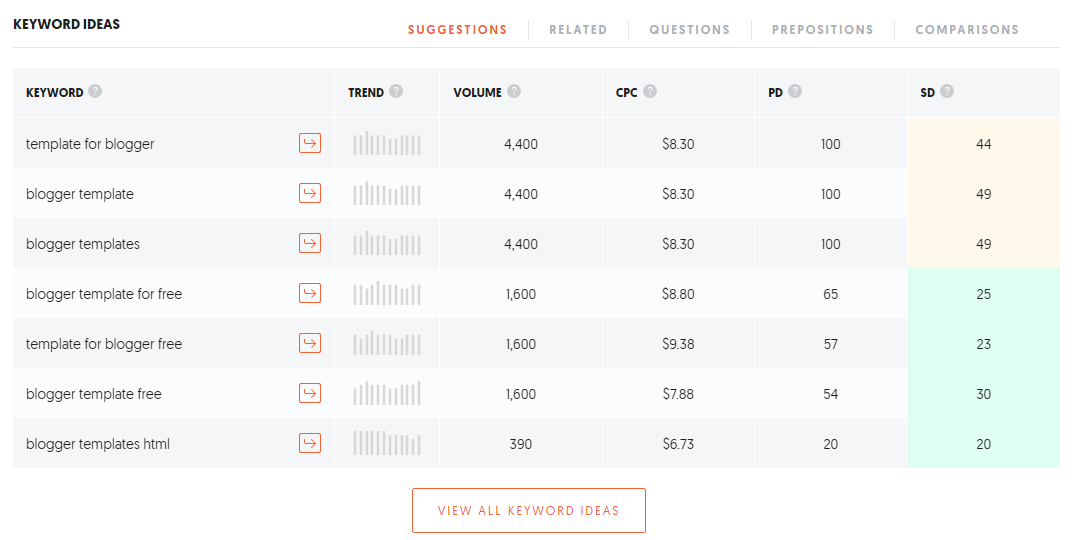Go to the Comparisons tab

point(967,30)
